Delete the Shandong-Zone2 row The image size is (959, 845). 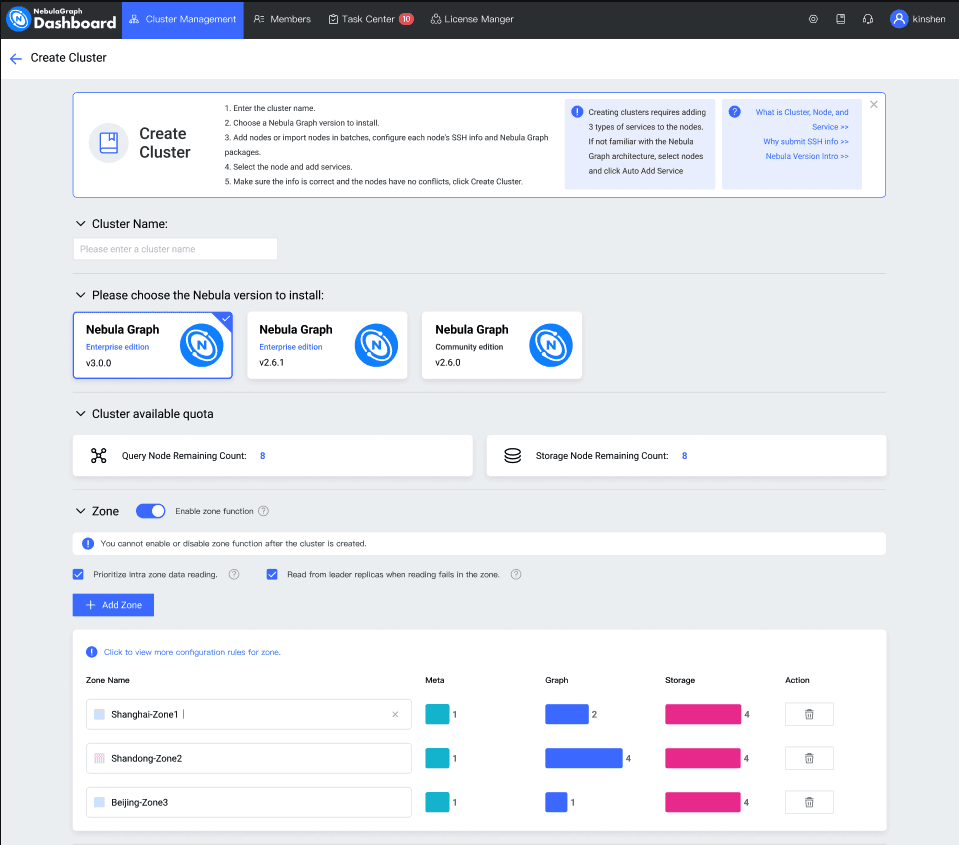(809, 758)
